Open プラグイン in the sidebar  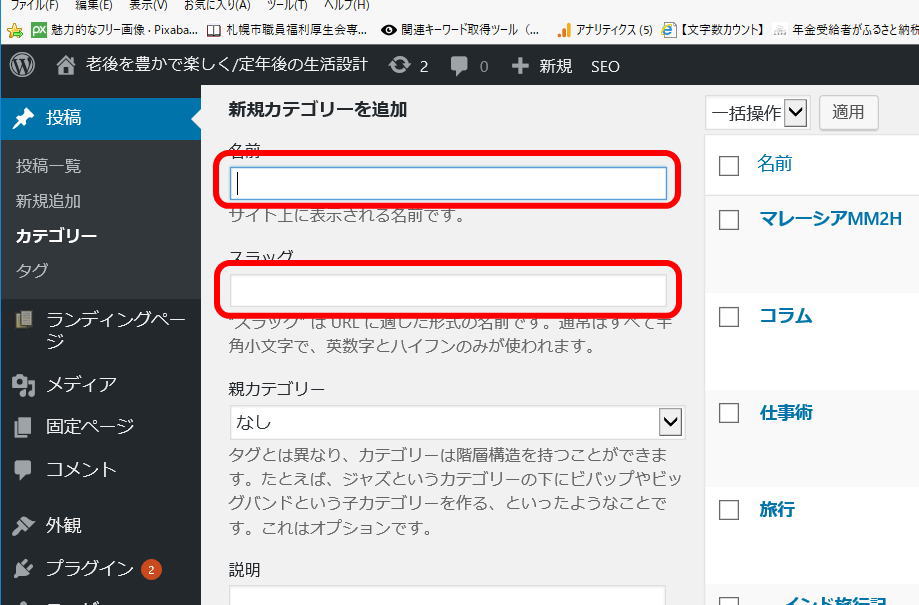click(x=89, y=568)
